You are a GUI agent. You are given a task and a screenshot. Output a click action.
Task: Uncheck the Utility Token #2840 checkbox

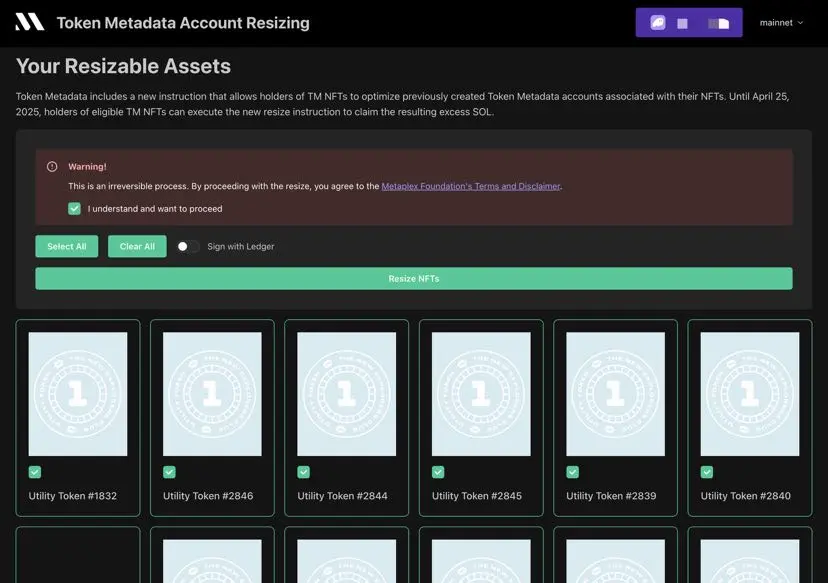point(707,472)
